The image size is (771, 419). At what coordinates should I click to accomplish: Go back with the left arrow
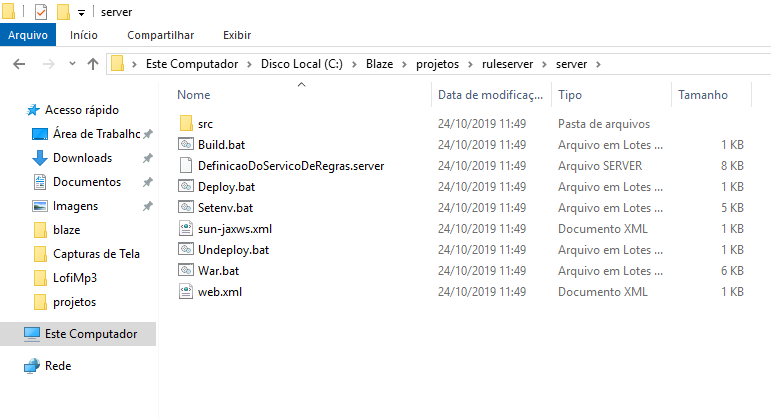click(19, 64)
